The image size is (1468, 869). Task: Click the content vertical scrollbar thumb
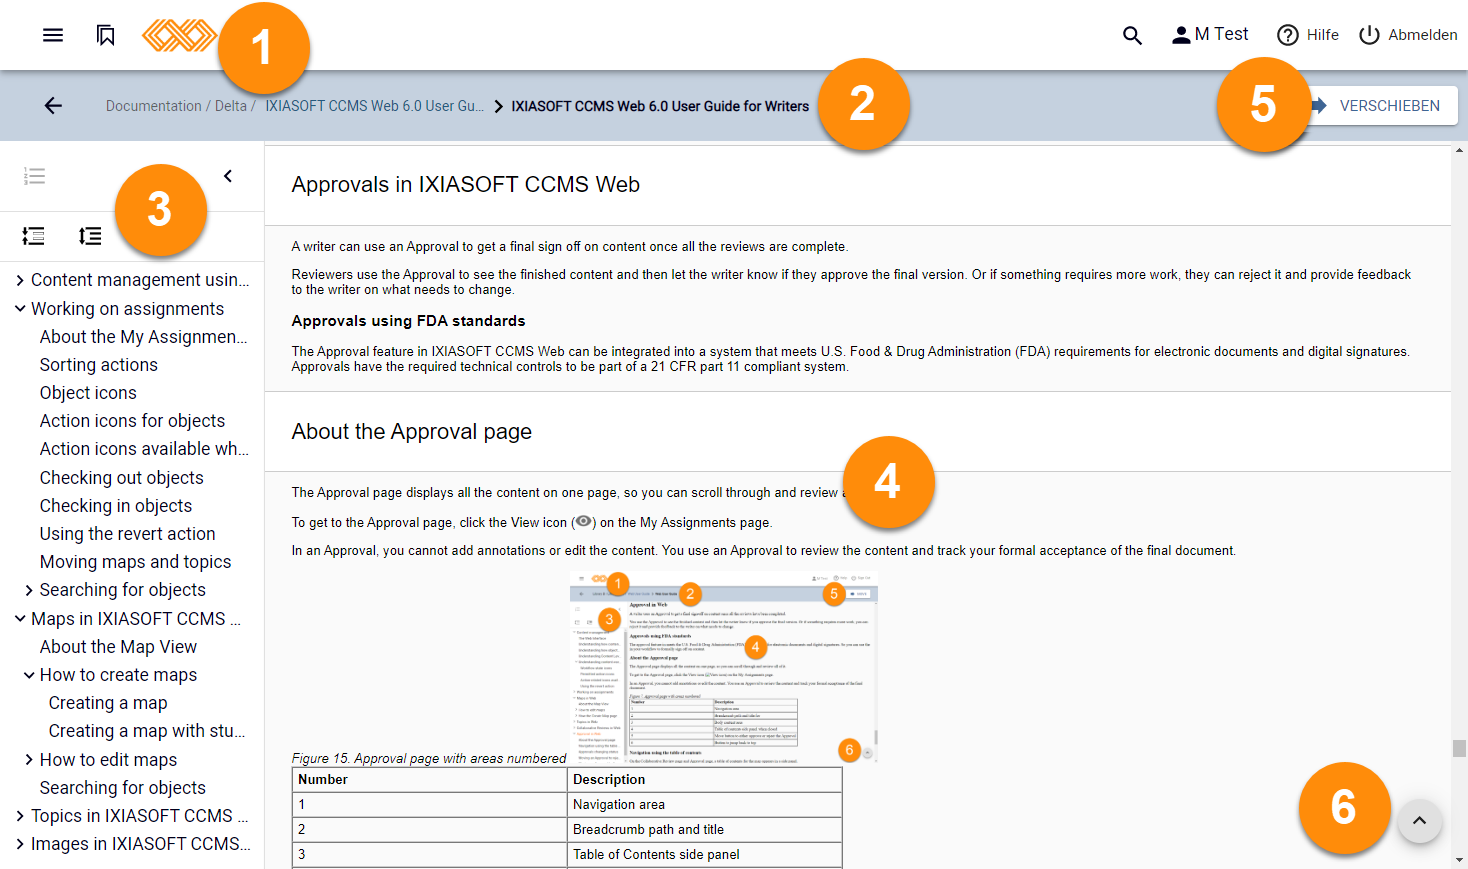[1459, 748]
